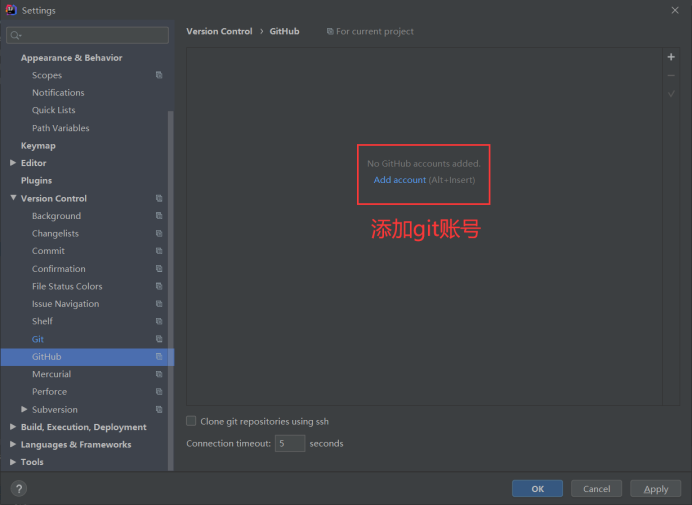Image resolution: width=692 pixels, height=505 pixels.
Task: Focus the settings search field
Action: click(x=87, y=35)
